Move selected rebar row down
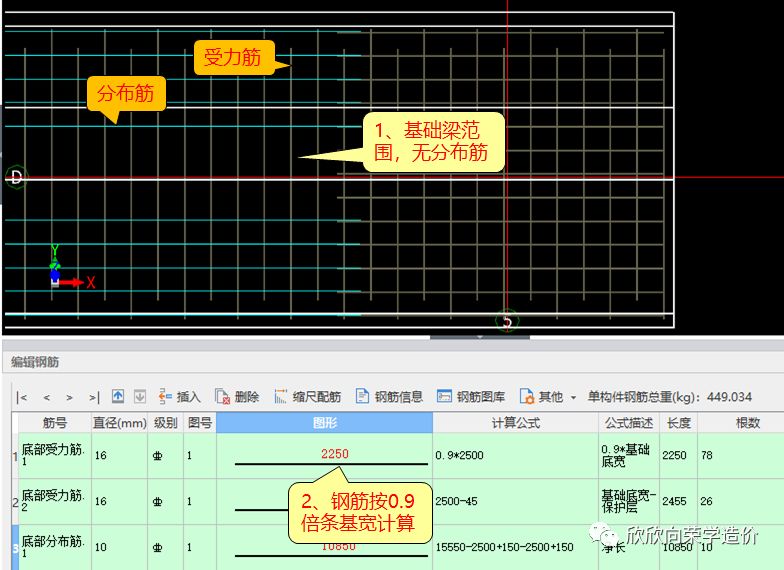 click(x=140, y=396)
